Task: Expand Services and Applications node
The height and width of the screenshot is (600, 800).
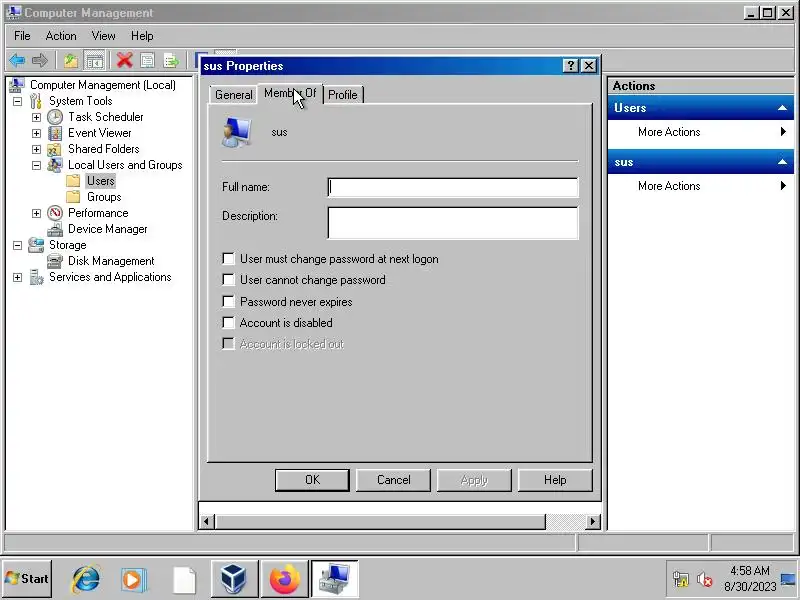Action: (17, 278)
